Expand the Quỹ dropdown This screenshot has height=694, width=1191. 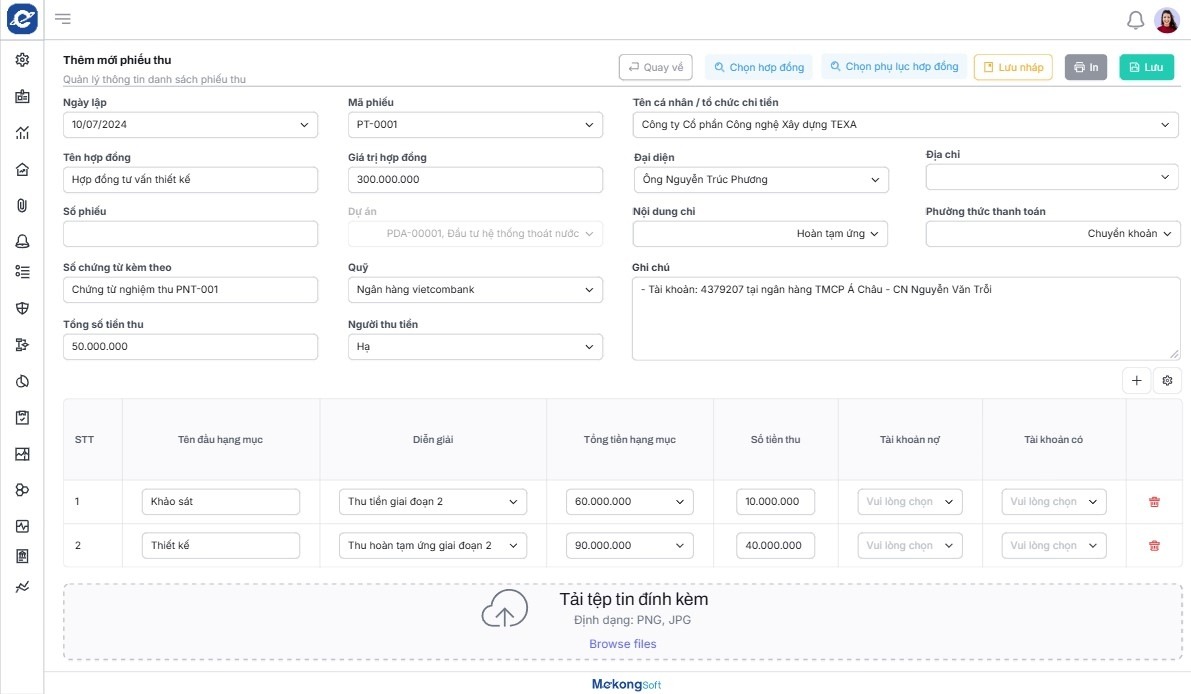pyautogui.click(x=475, y=290)
